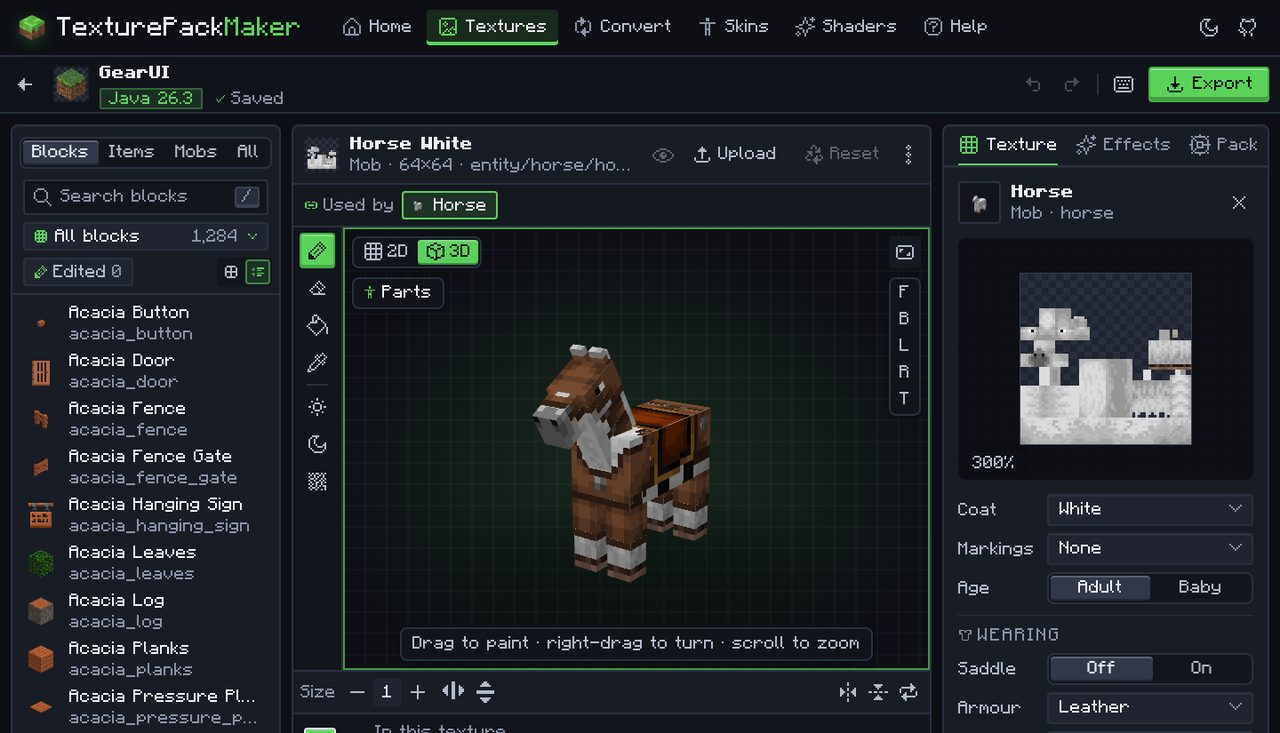Image resolution: width=1280 pixels, height=733 pixels.
Task: Open the Armour dropdown showing Leather
Action: pyautogui.click(x=1150, y=707)
